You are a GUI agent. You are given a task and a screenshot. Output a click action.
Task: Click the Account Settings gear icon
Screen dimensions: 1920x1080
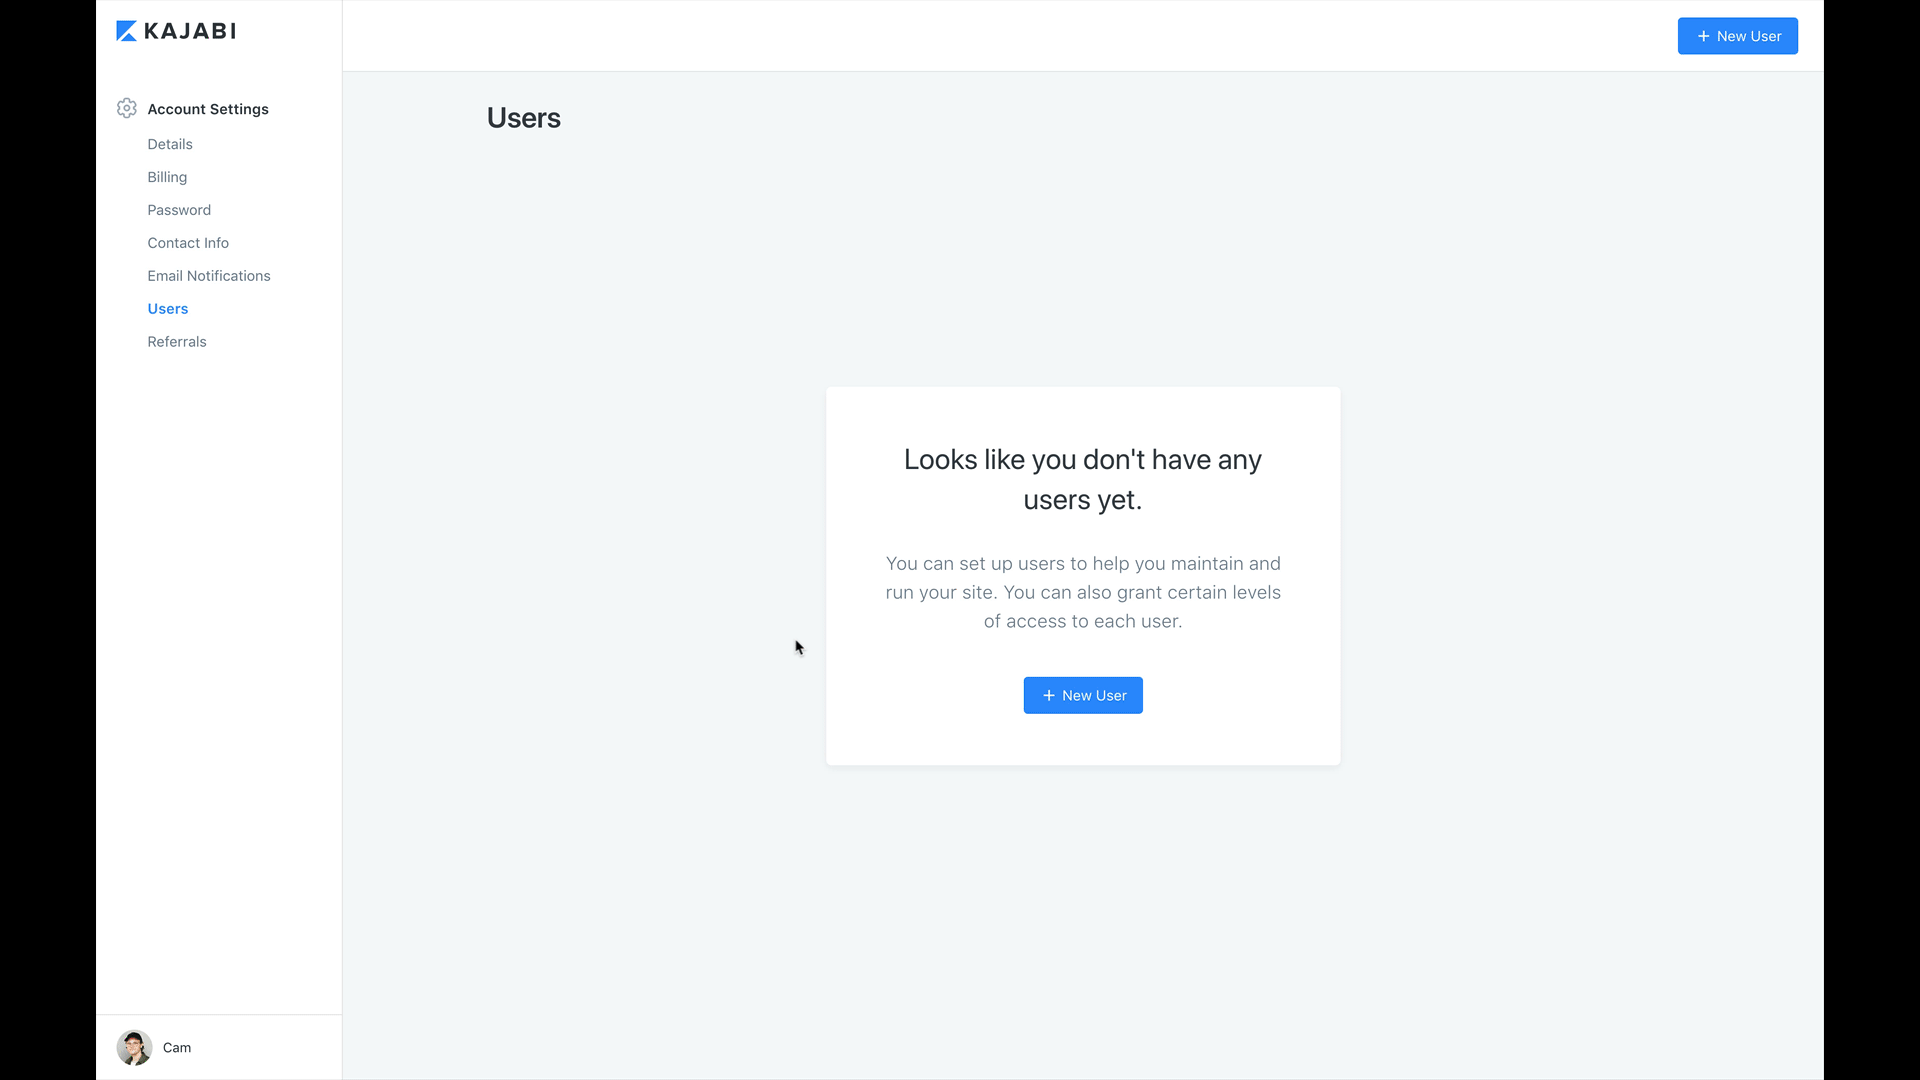coord(126,108)
